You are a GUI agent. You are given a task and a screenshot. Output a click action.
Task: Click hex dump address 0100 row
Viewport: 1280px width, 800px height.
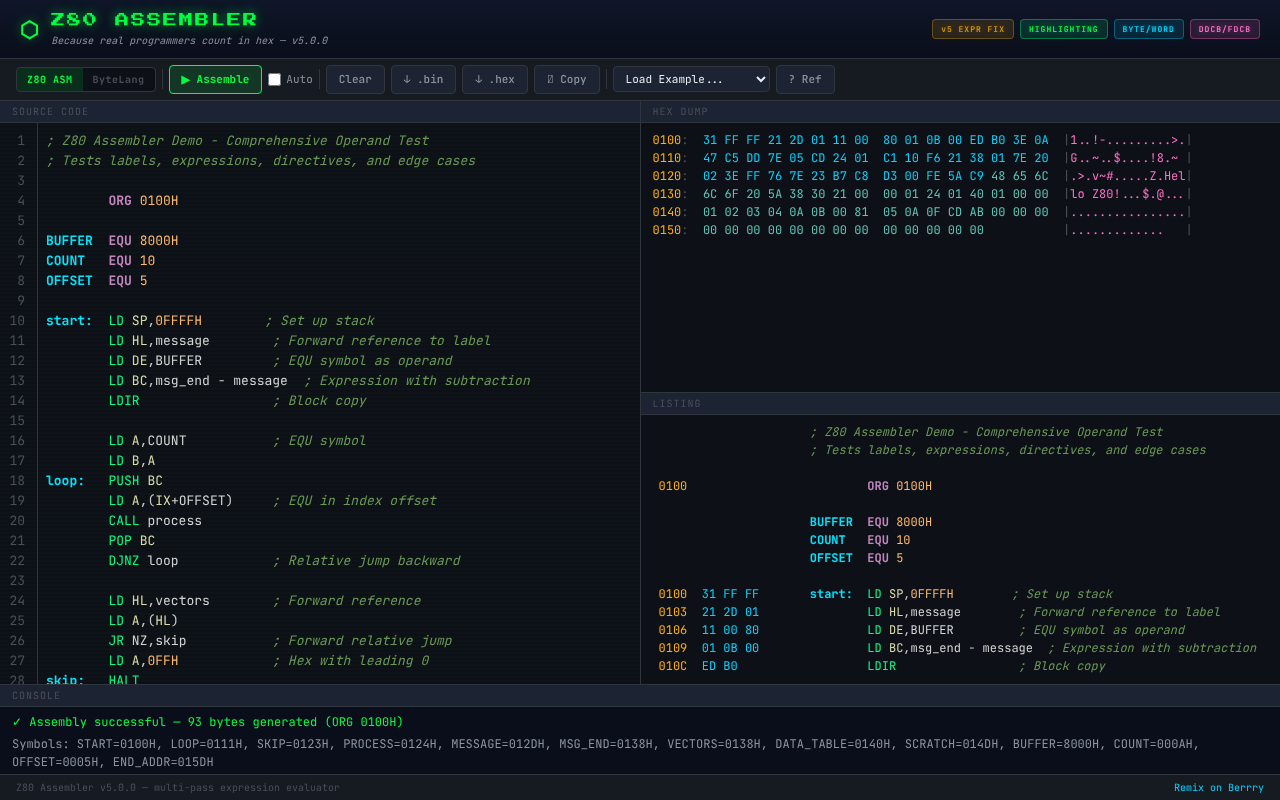tap(922, 141)
